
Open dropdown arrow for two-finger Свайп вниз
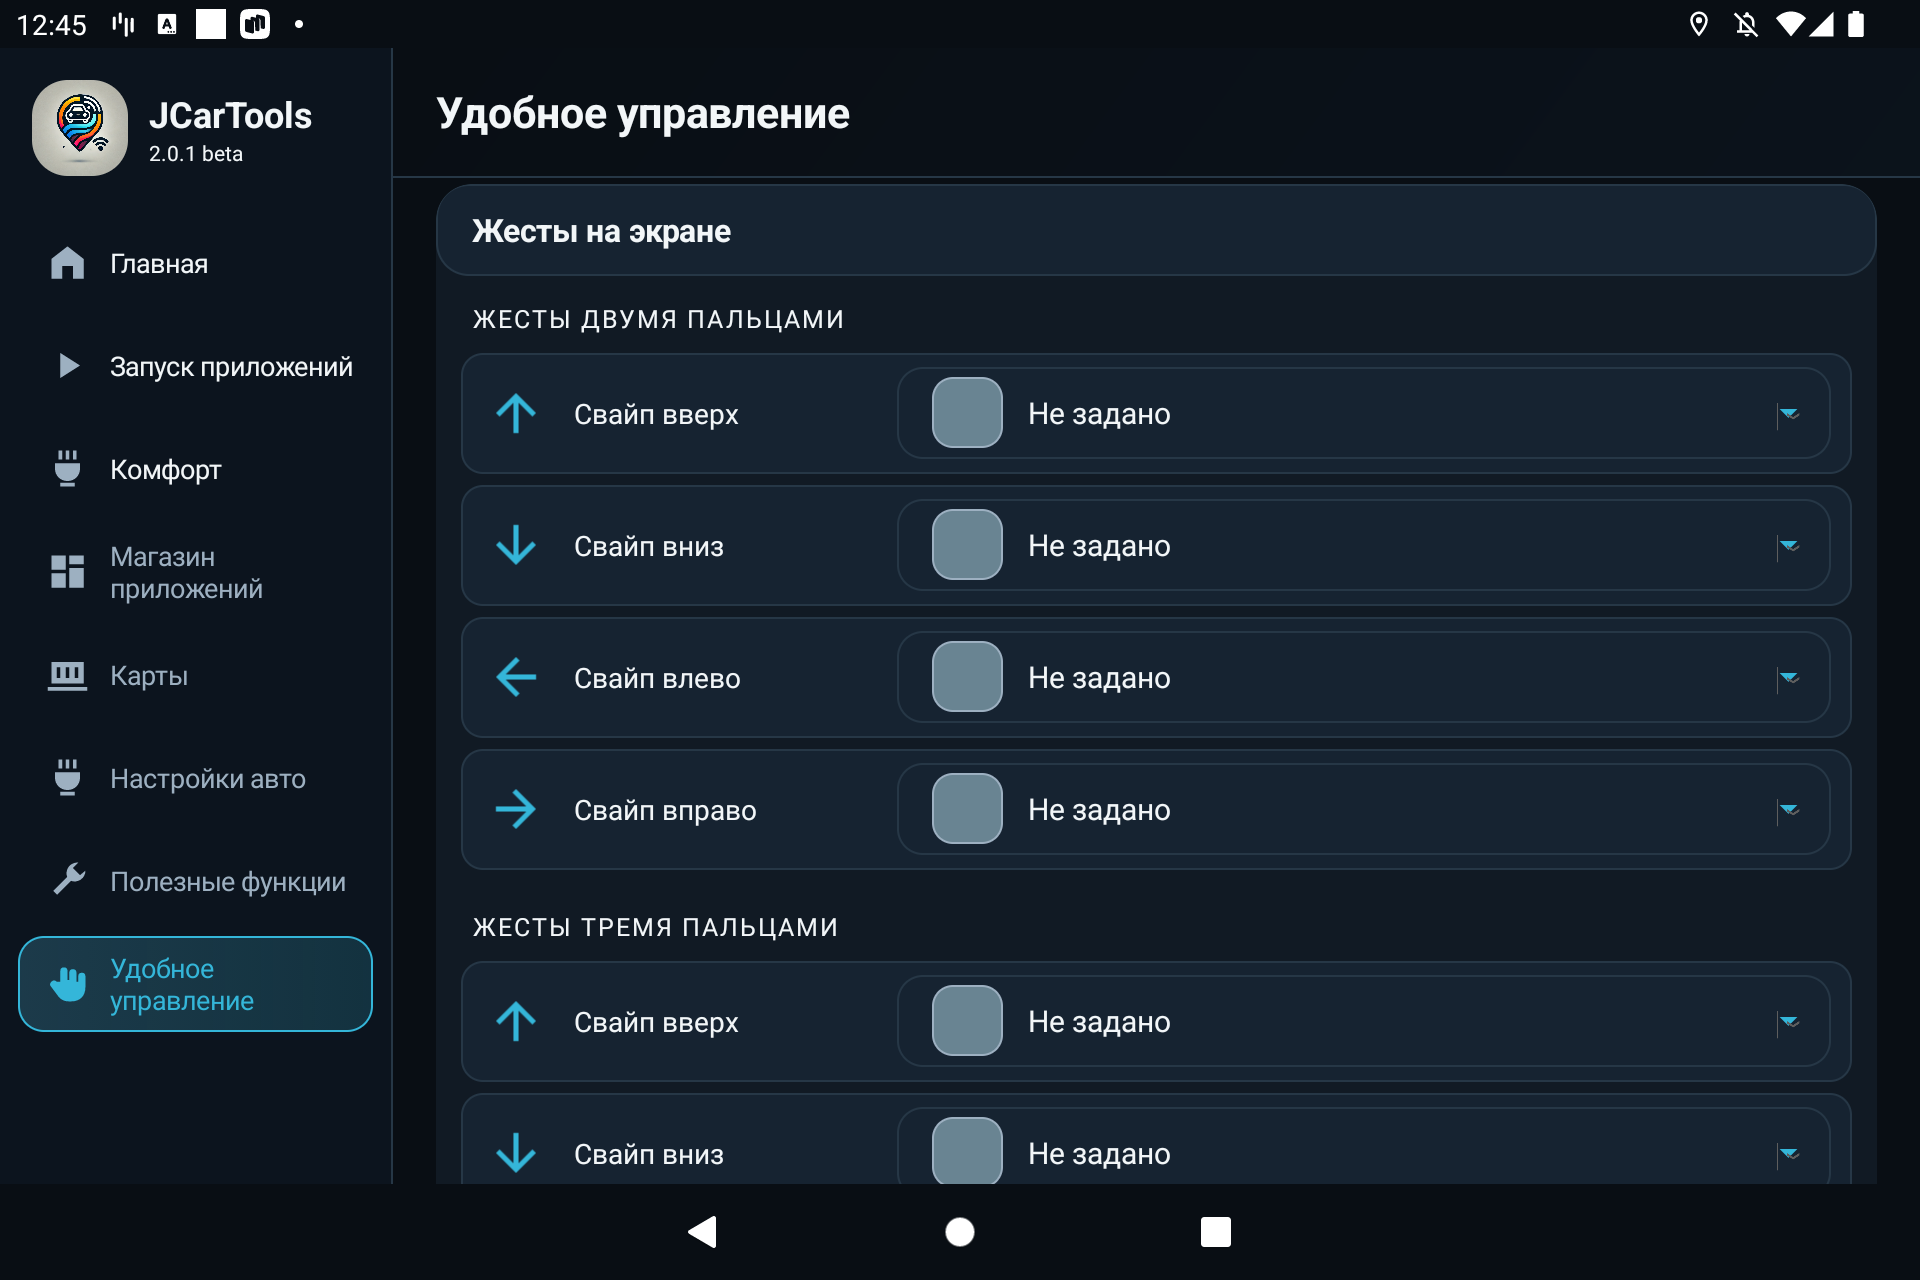click(1789, 546)
